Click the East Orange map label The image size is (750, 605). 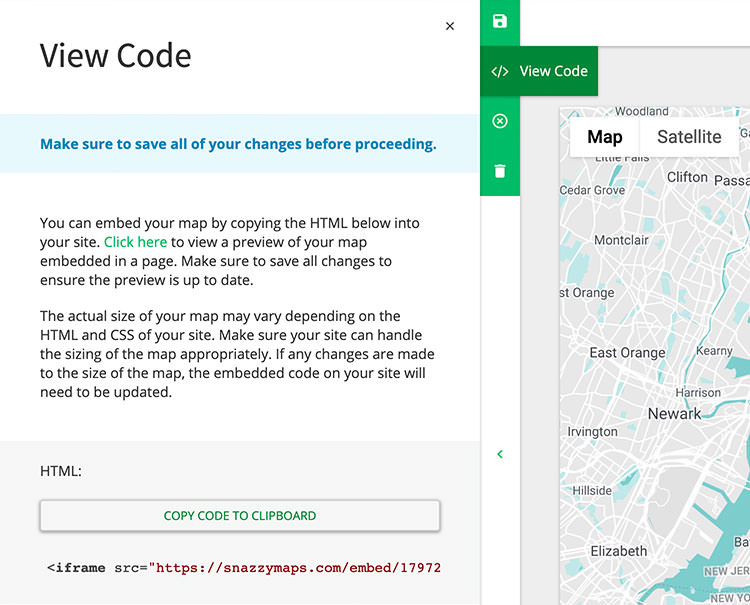click(627, 353)
